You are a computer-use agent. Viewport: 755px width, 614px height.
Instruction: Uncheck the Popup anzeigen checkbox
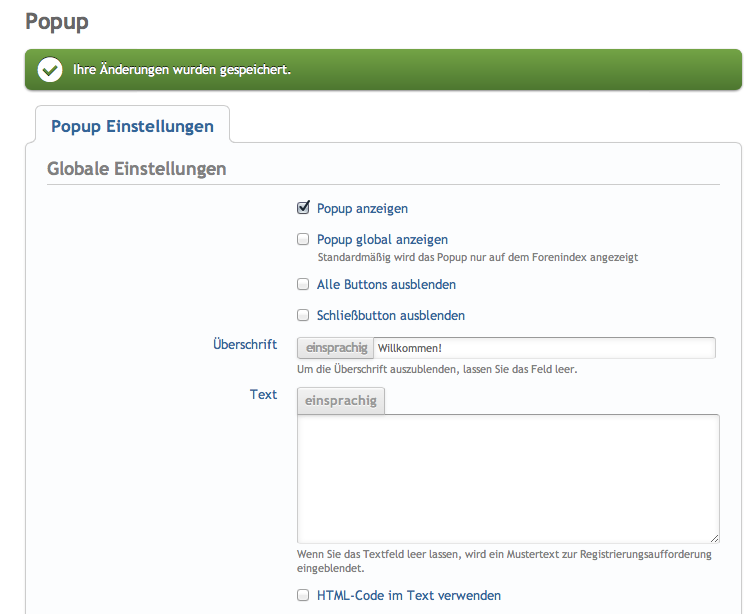[x=303, y=208]
